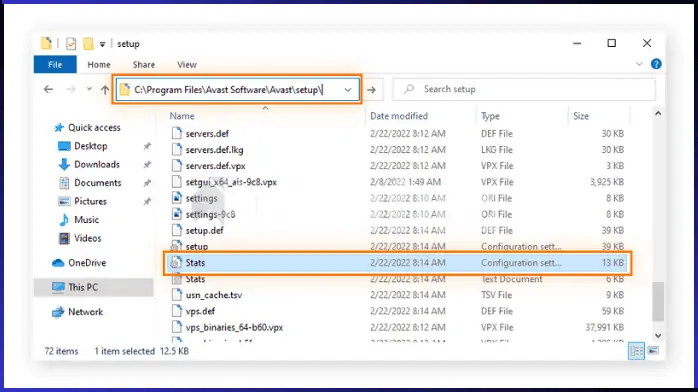Click the file list up arrow
This screenshot has width=698, height=392.
pos(658,113)
